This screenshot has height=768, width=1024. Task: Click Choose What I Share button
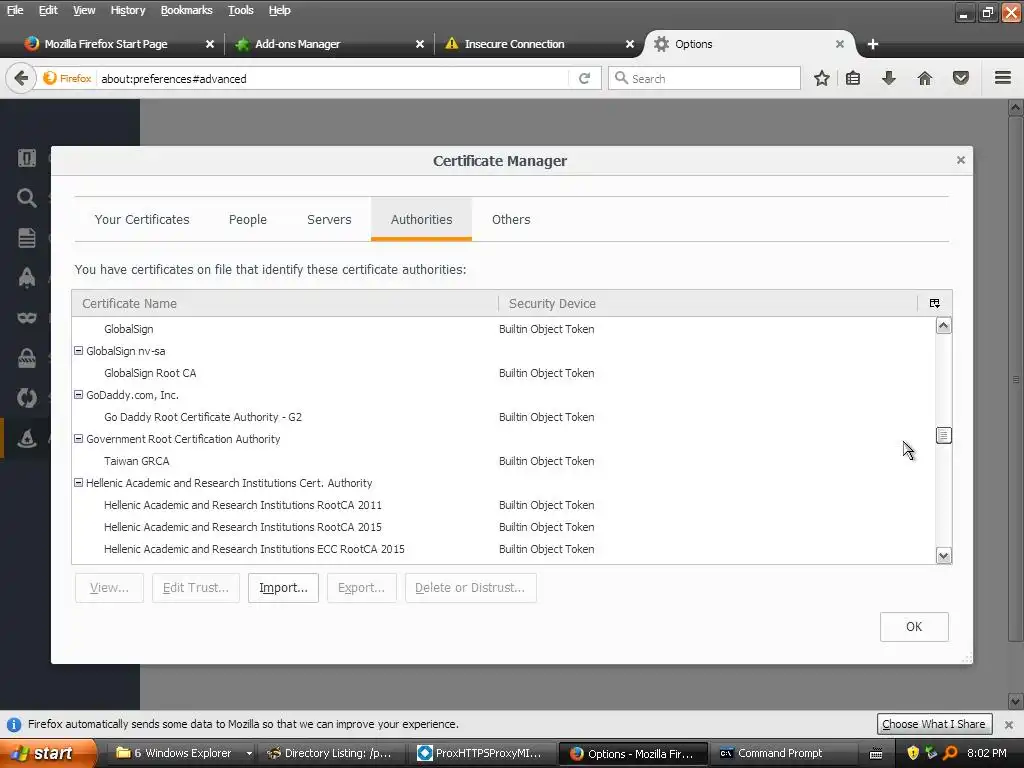[x=934, y=724]
